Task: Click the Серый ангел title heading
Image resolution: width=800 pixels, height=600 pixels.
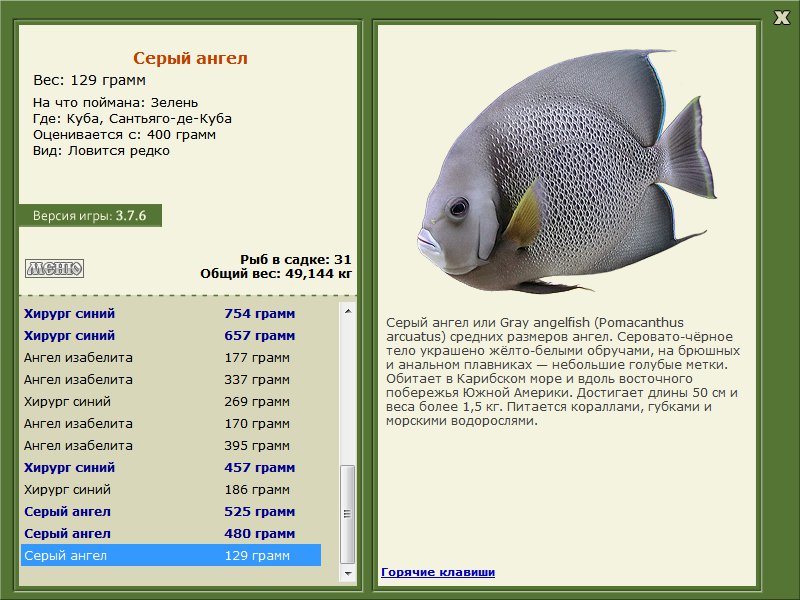Action: pyautogui.click(x=190, y=58)
